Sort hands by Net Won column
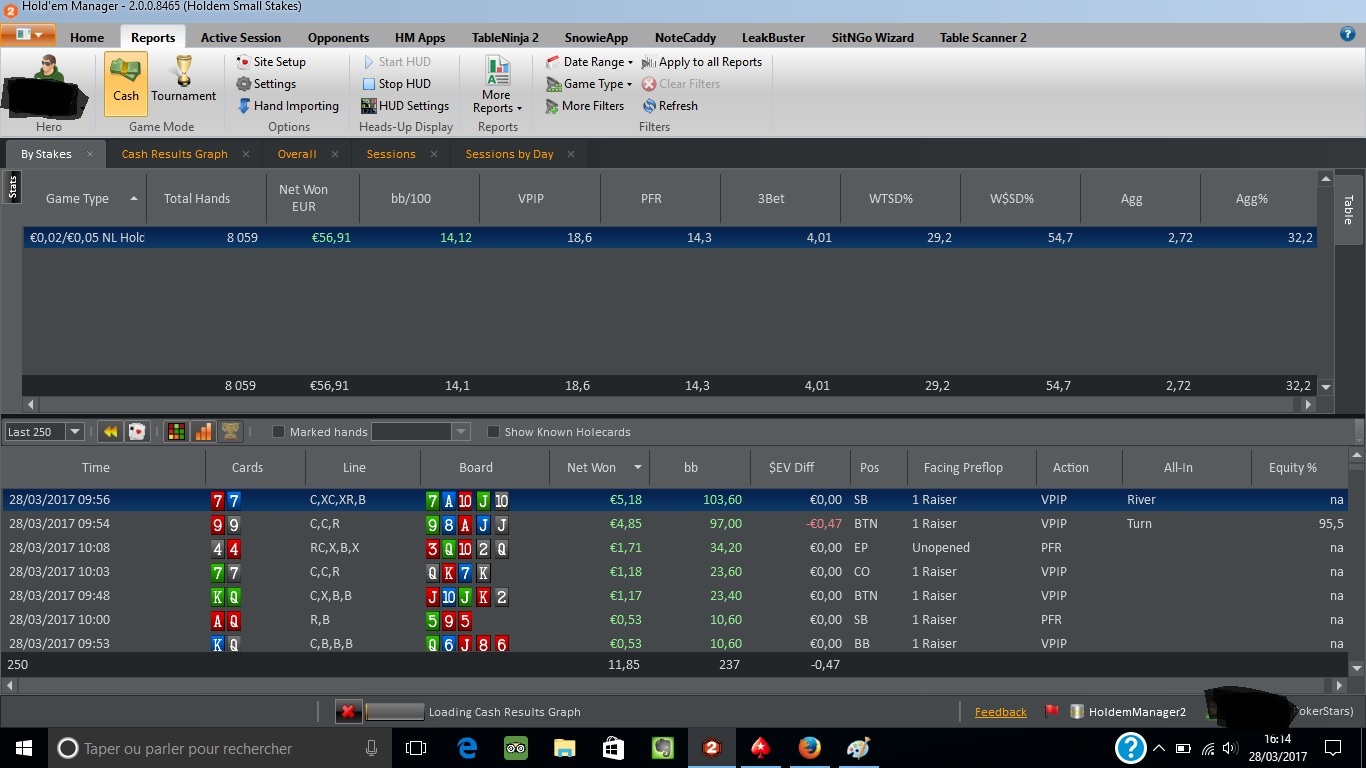The width and height of the screenshot is (1366, 768). (599, 467)
